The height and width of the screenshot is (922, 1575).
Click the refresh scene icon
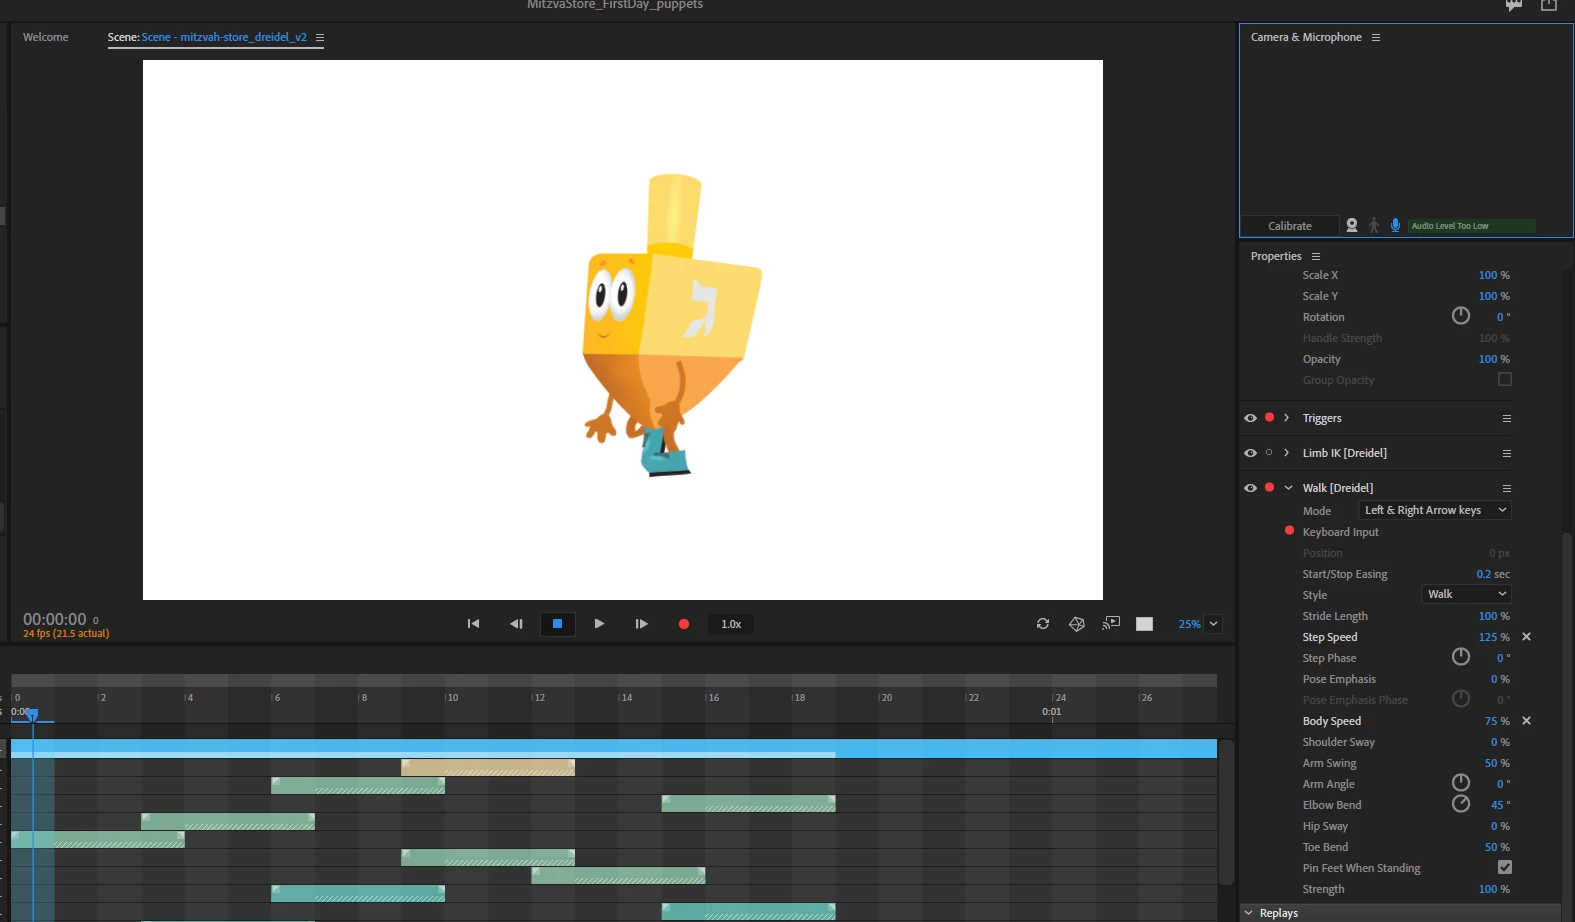(x=1043, y=624)
